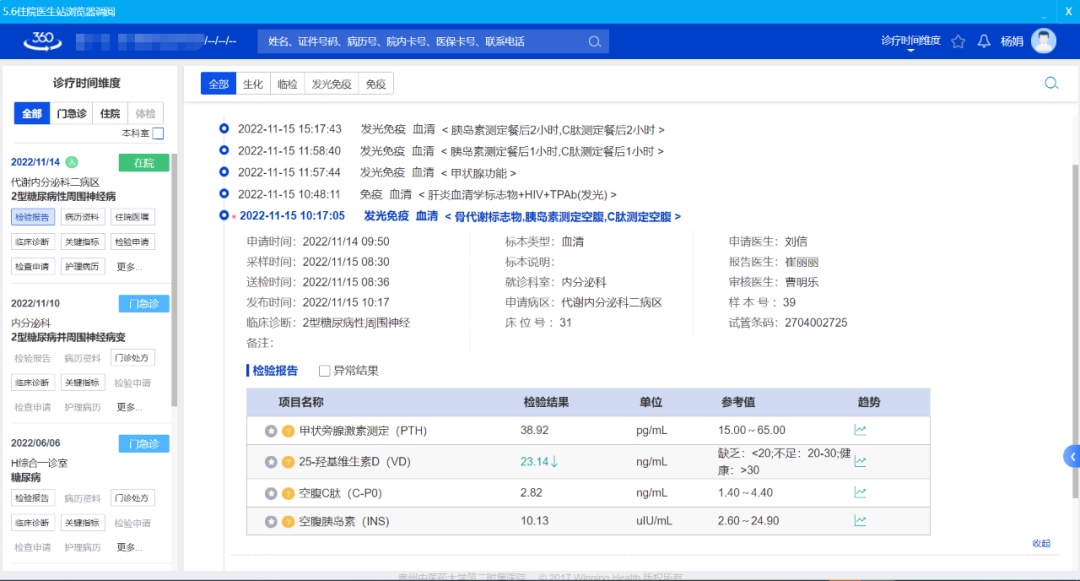Click the green badge beside 2022/11/14

click(72, 162)
